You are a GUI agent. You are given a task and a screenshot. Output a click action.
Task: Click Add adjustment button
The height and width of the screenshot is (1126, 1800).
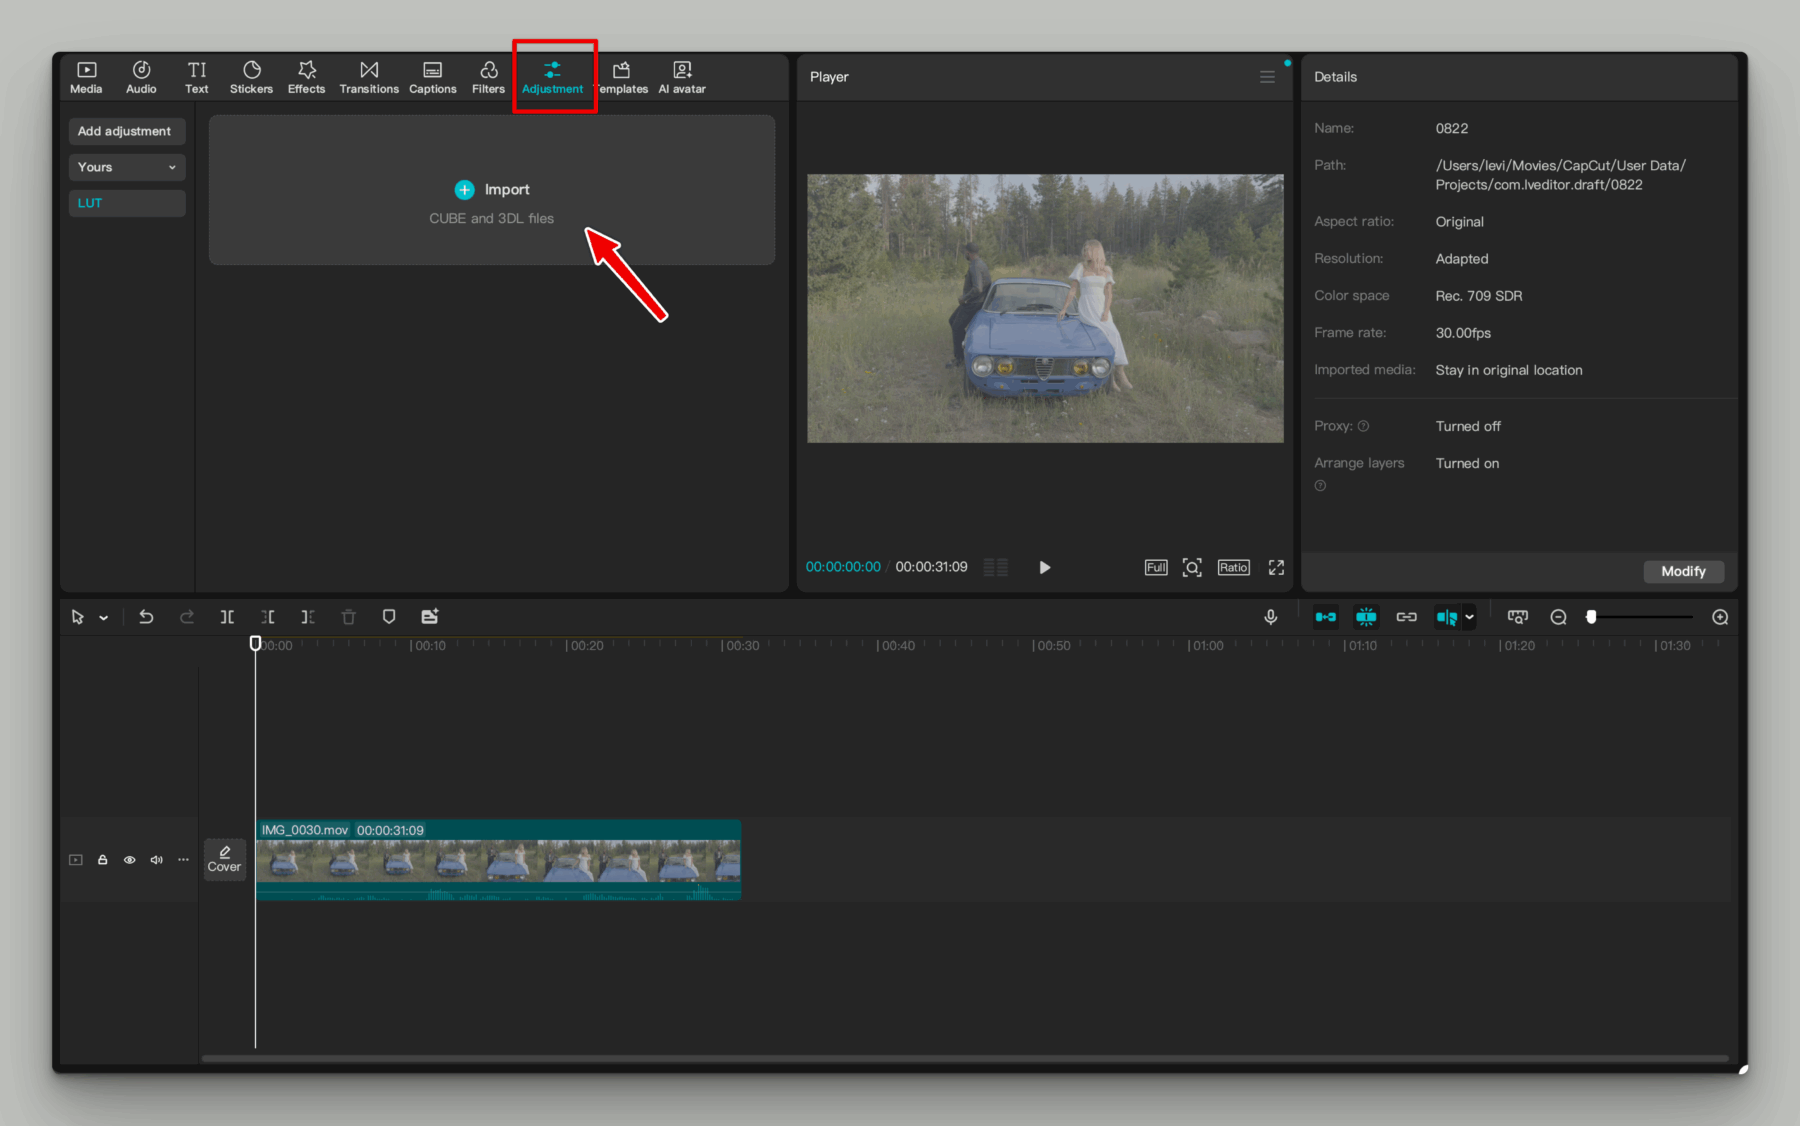126,131
